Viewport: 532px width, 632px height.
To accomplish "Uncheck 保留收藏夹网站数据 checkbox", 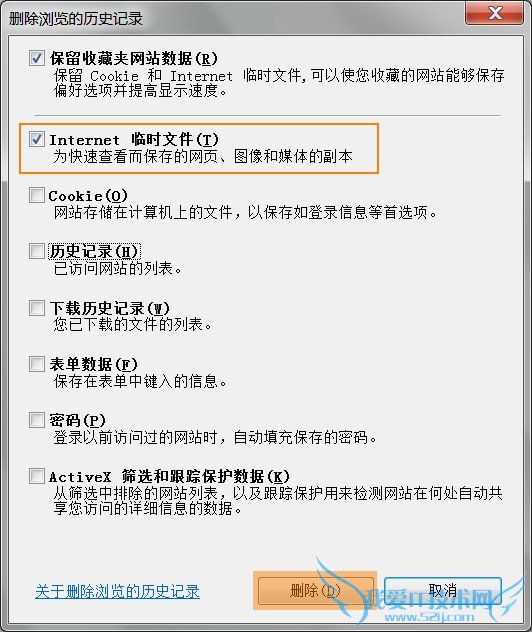I will coord(37,58).
